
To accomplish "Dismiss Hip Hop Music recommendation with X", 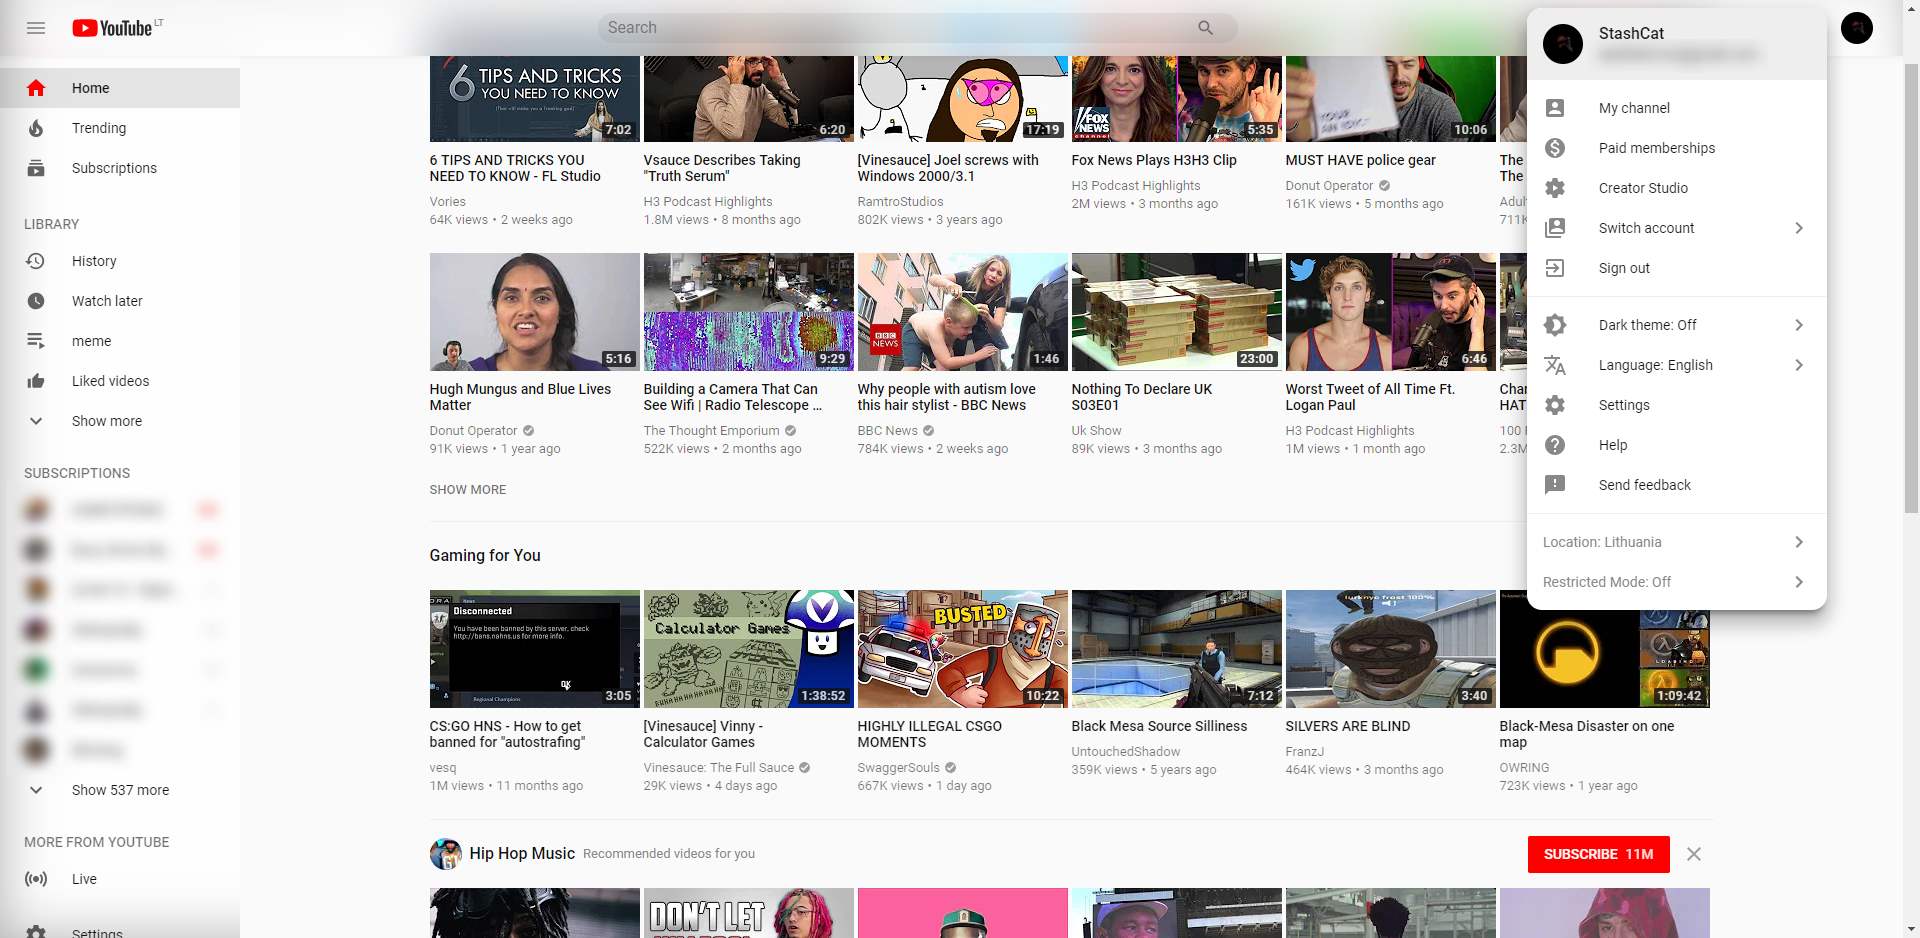I will pyautogui.click(x=1693, y=854).
